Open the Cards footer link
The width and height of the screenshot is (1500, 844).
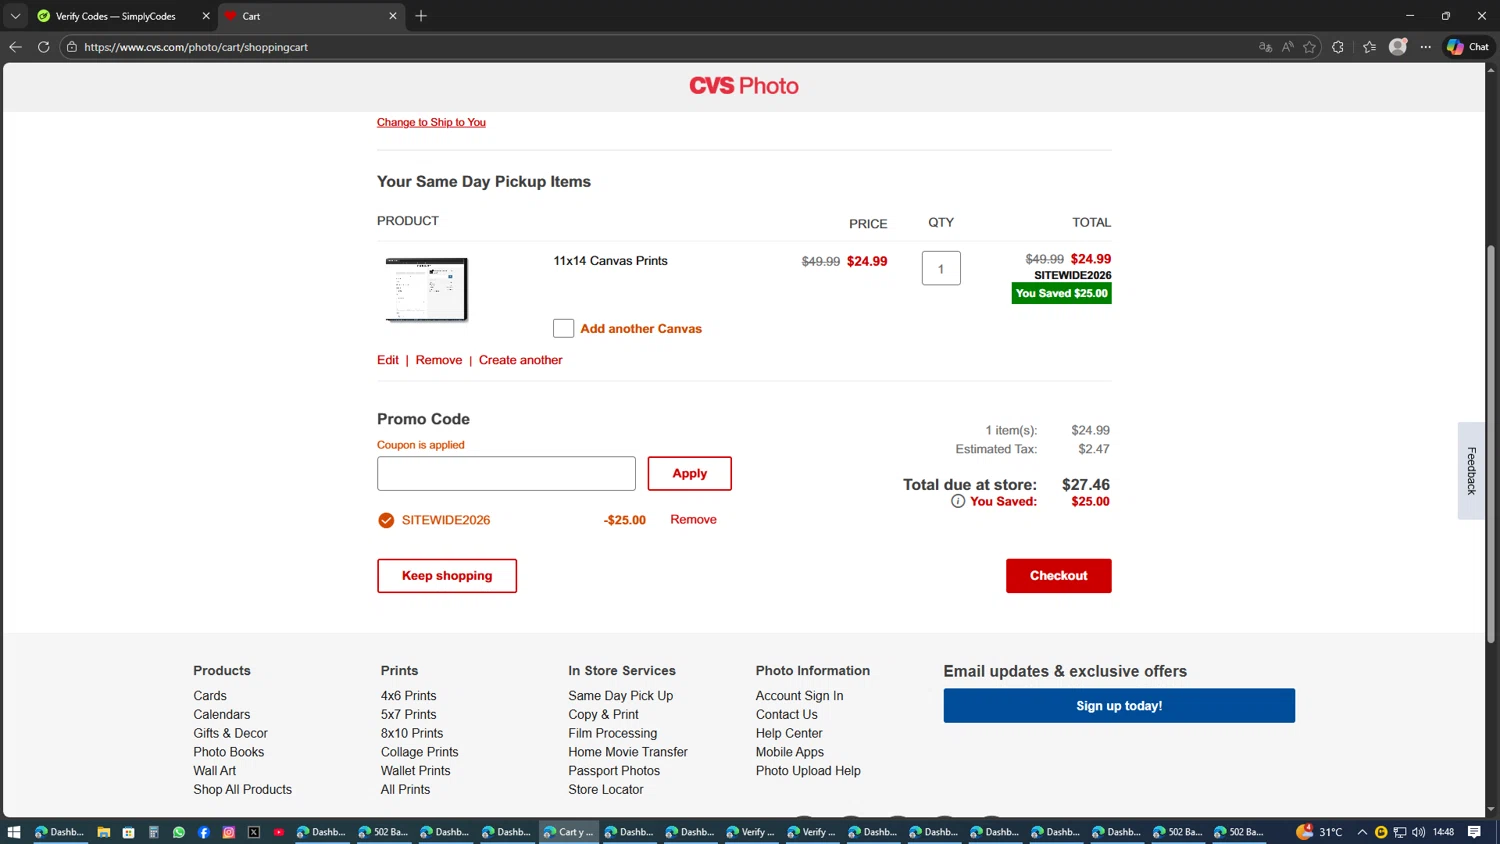point(210,696)
